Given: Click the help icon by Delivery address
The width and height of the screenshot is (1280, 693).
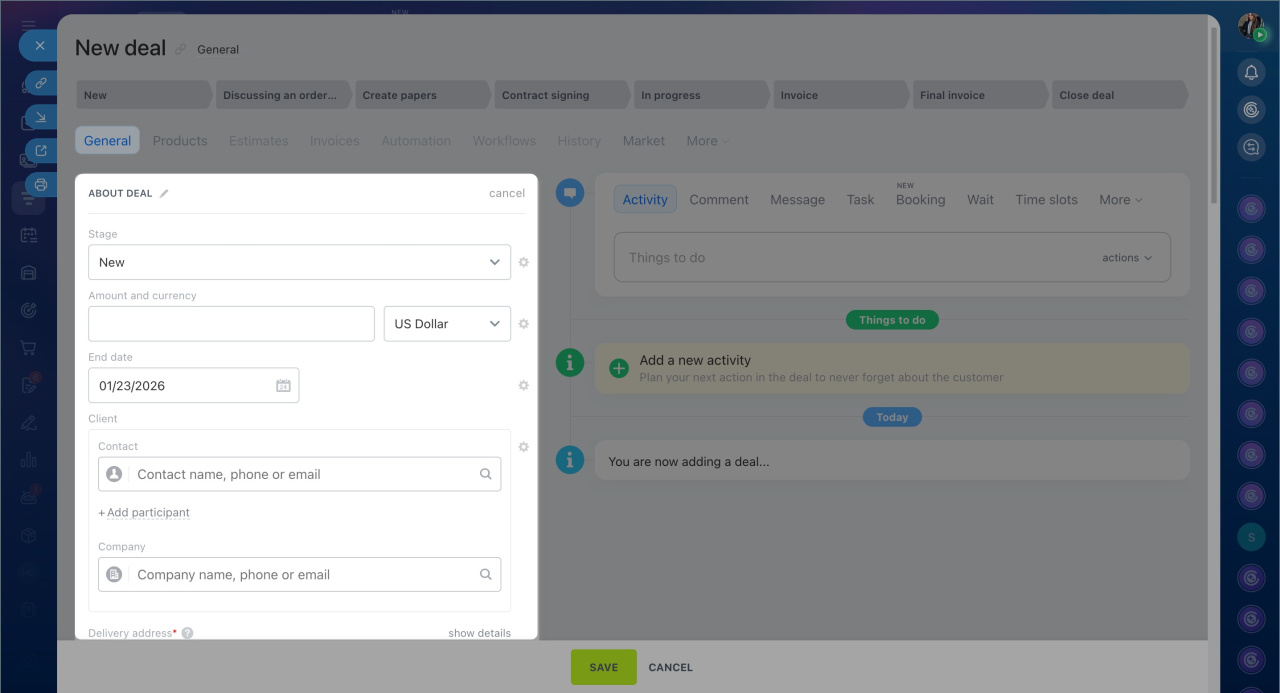Looking at the screenshot, I should click(x=187, y=633).
